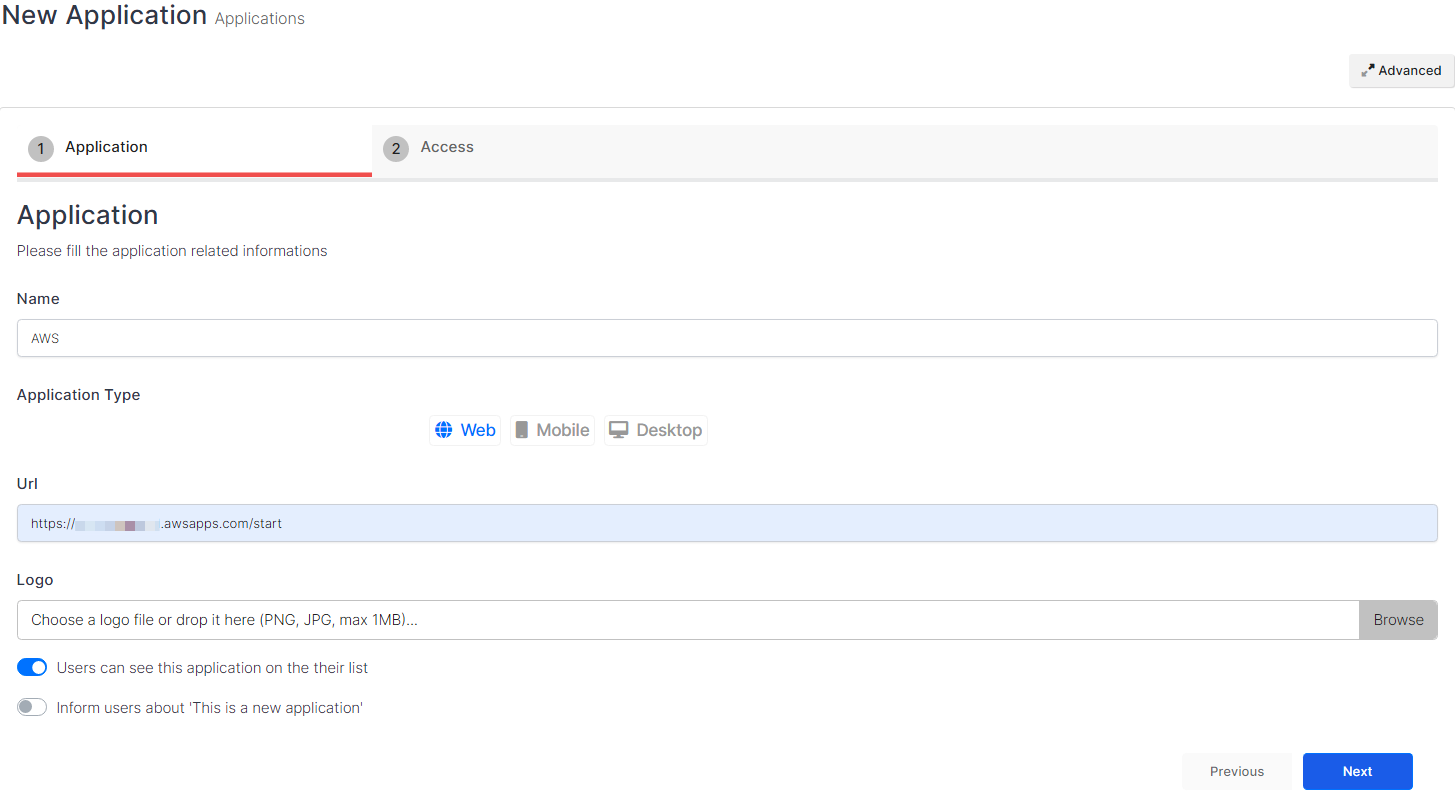
Task: Disable the users can see application toggle
Action: pyautogui.click(x=32, y=667)
